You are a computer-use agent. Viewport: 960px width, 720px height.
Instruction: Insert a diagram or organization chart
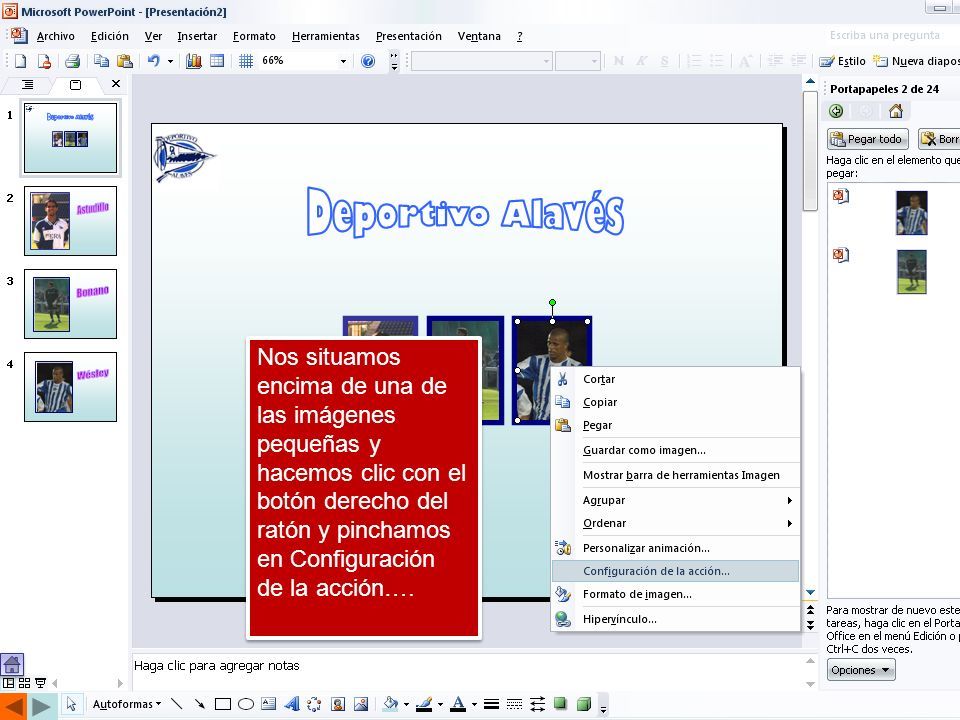[x=314, y=704]
